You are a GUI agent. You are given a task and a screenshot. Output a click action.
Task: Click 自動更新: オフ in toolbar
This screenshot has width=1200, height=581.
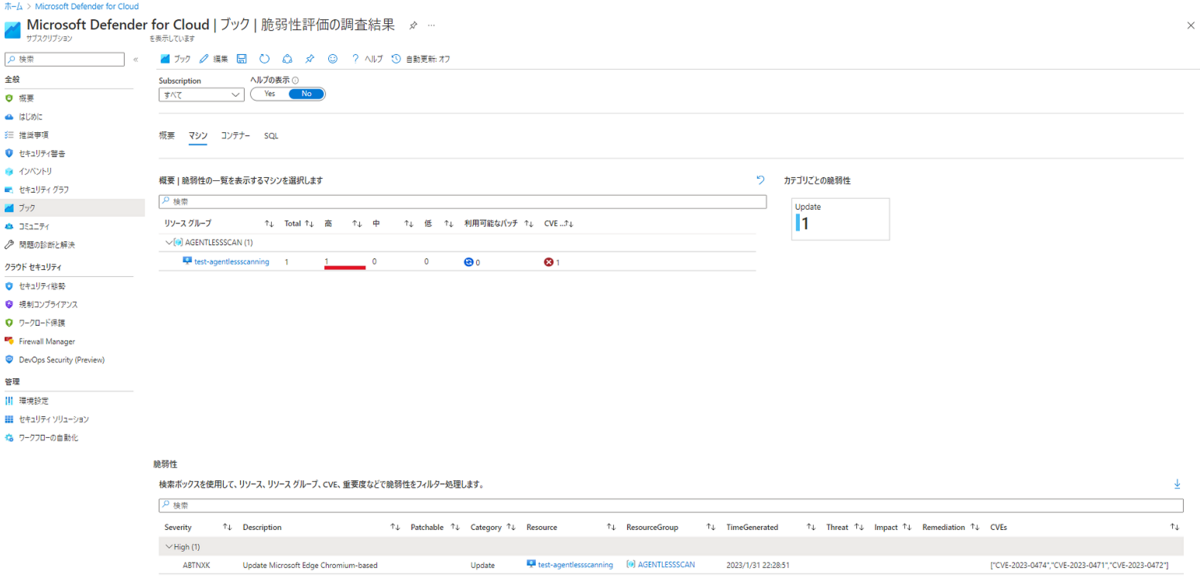(421, 59)
